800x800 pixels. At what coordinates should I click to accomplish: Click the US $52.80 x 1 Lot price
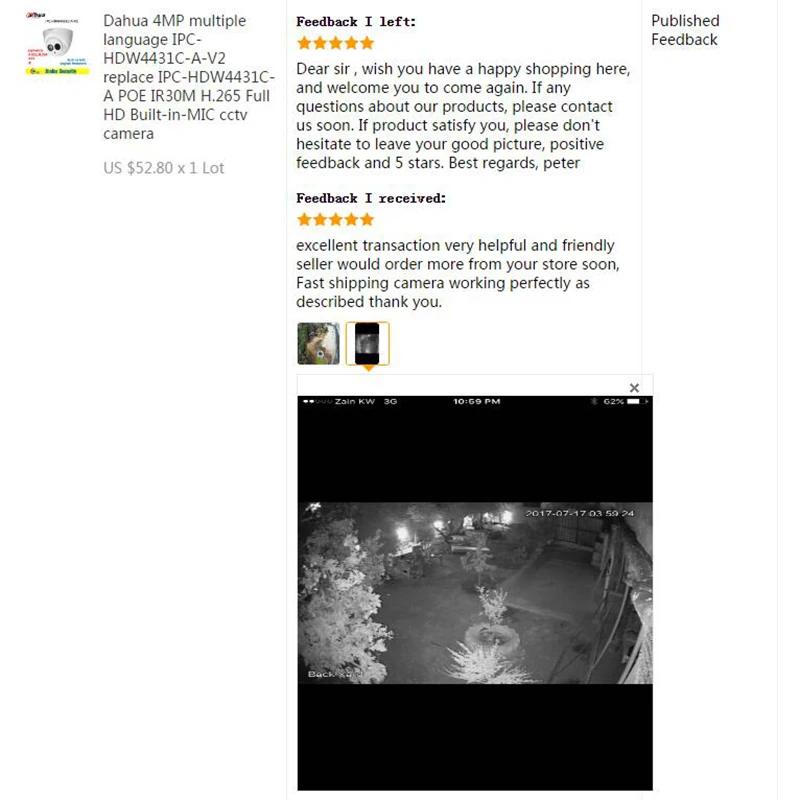point(164,168)
